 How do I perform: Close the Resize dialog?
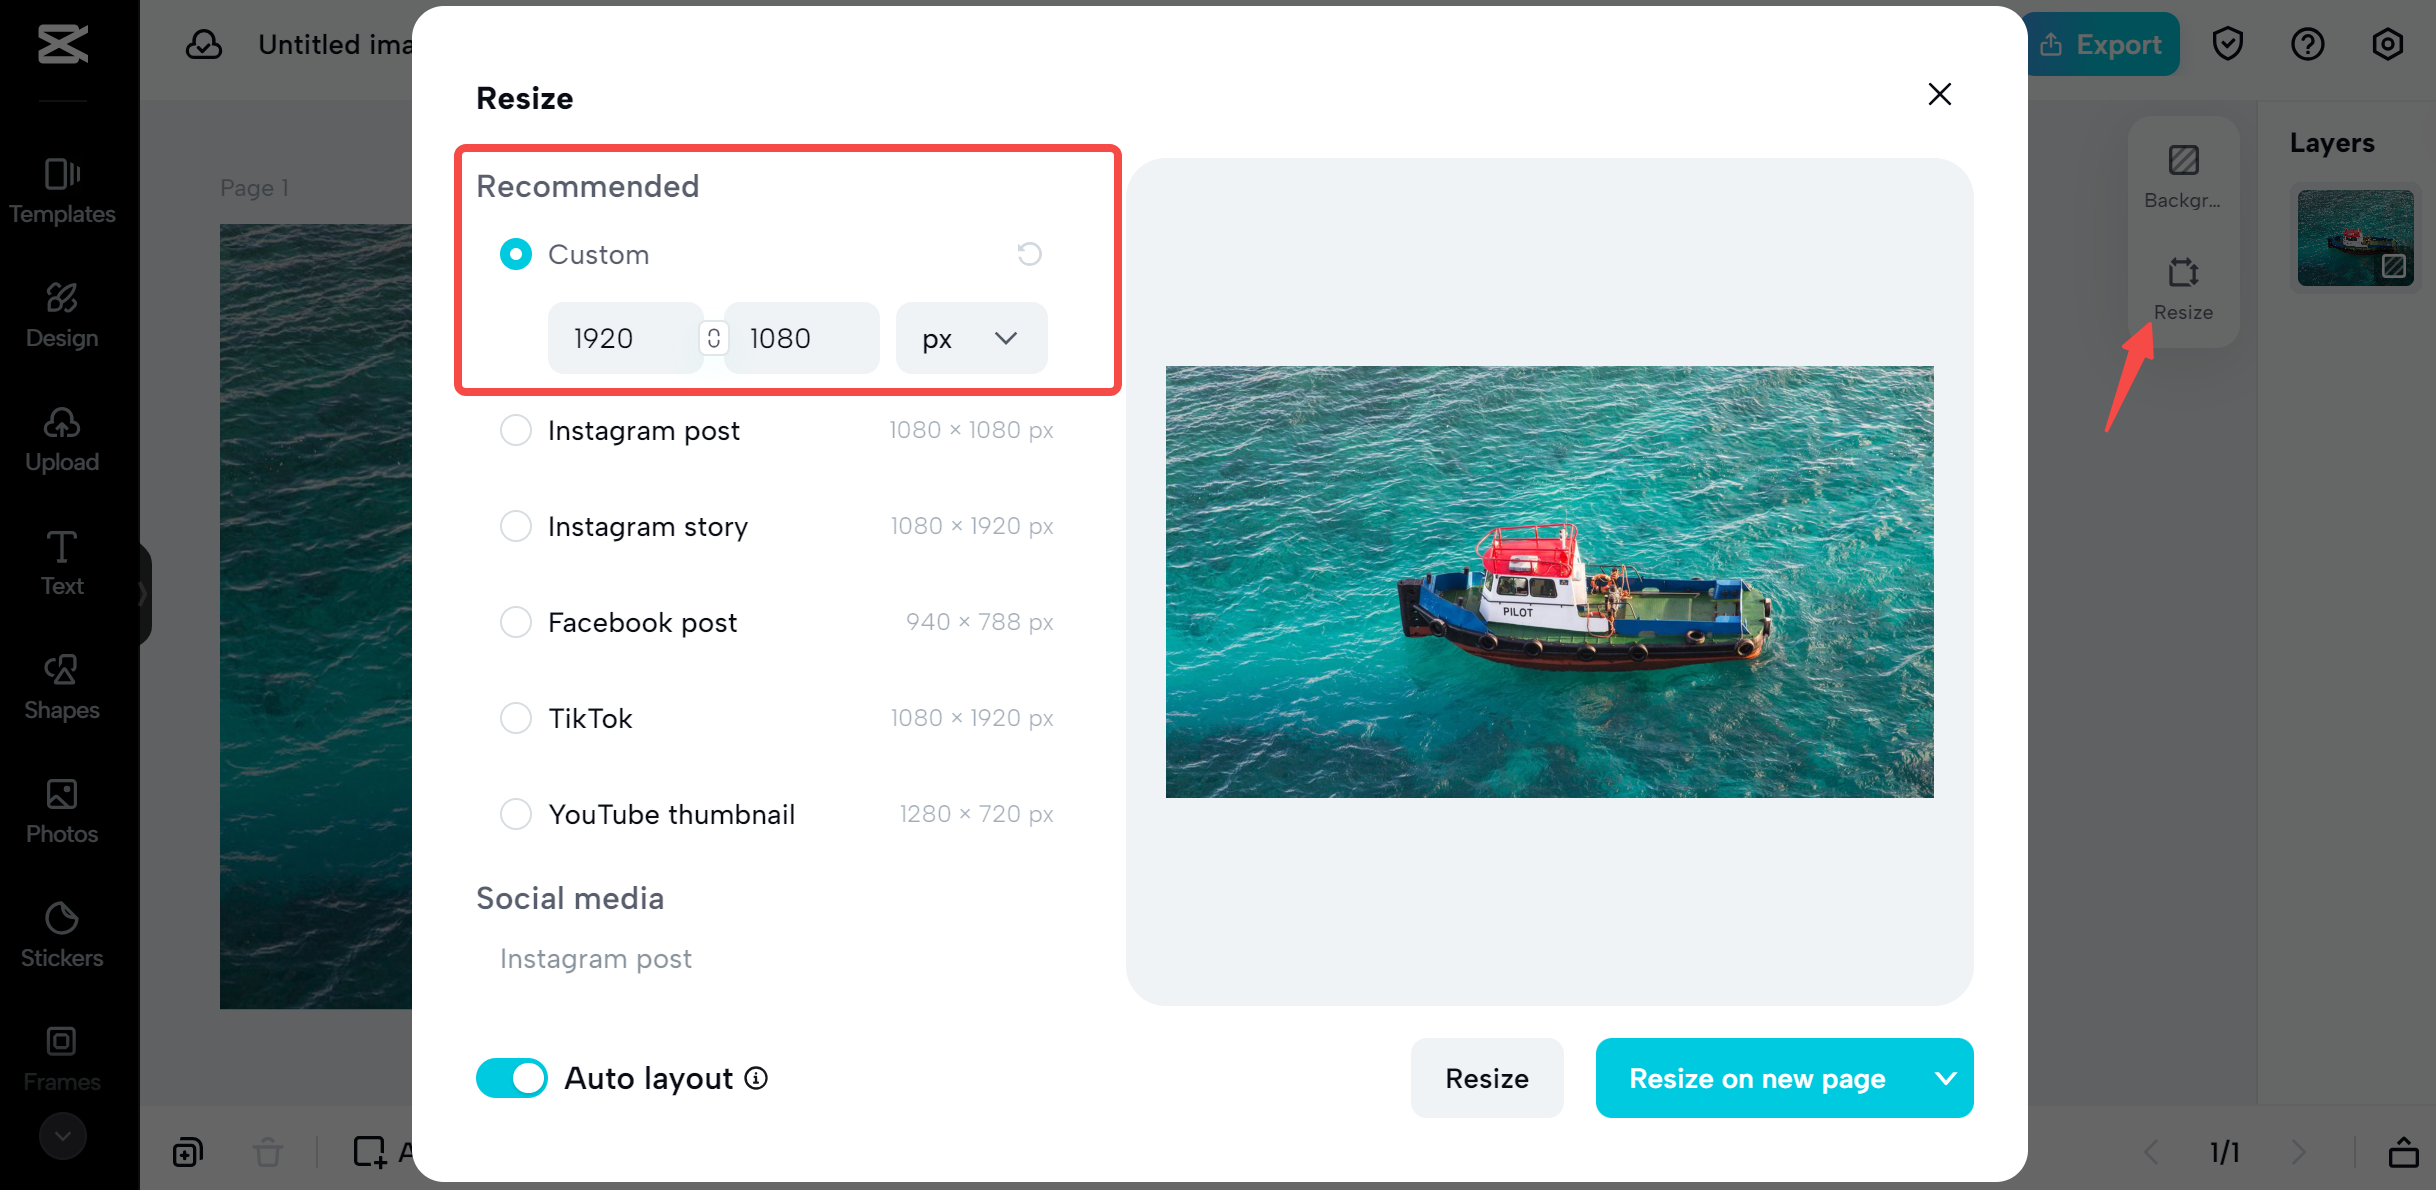[1939, 94]
